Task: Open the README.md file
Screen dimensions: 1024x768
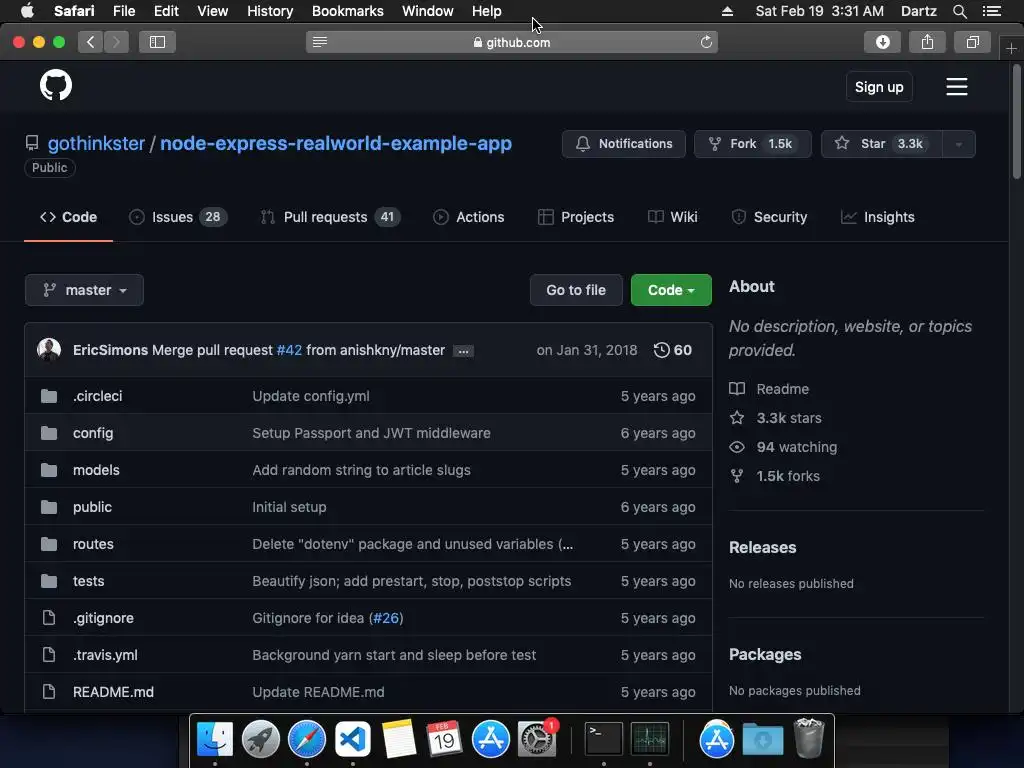Action: tap(113, 692)
